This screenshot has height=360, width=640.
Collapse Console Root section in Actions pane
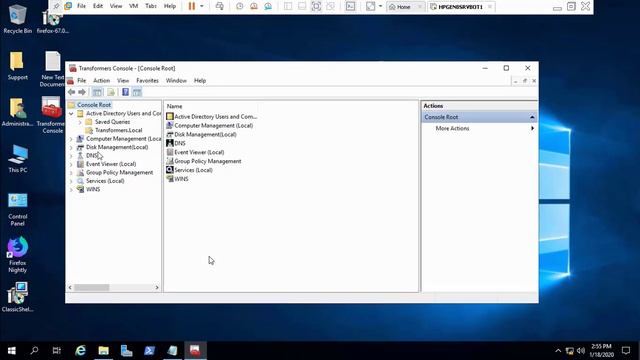532,117
